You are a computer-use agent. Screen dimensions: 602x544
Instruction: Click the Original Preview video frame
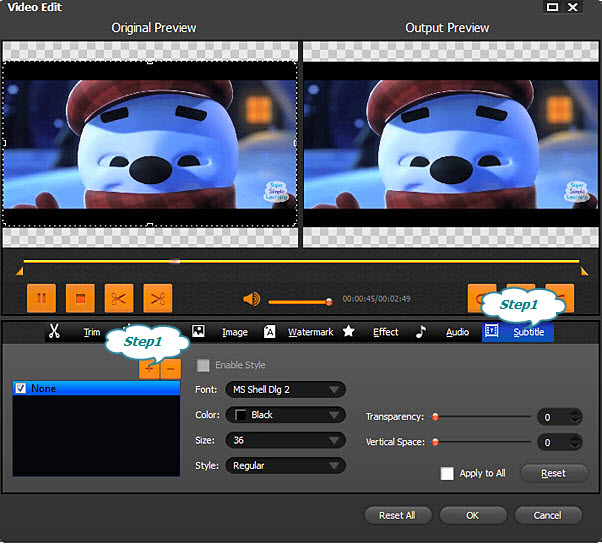(x=150, y=144)
